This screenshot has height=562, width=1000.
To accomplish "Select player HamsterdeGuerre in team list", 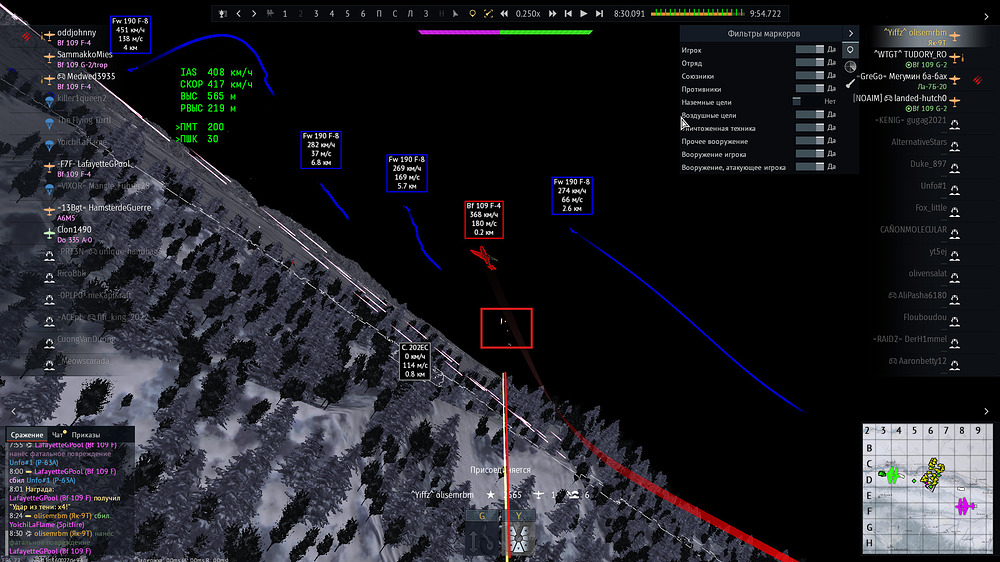I will (x=105, y=207).
